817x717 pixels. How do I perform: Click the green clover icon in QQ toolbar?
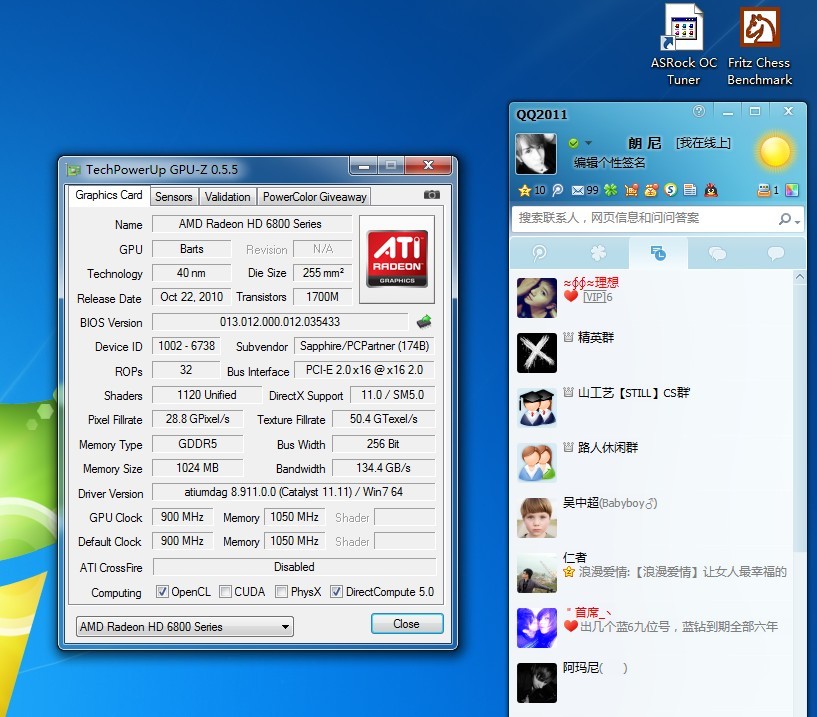pos(611,190)
